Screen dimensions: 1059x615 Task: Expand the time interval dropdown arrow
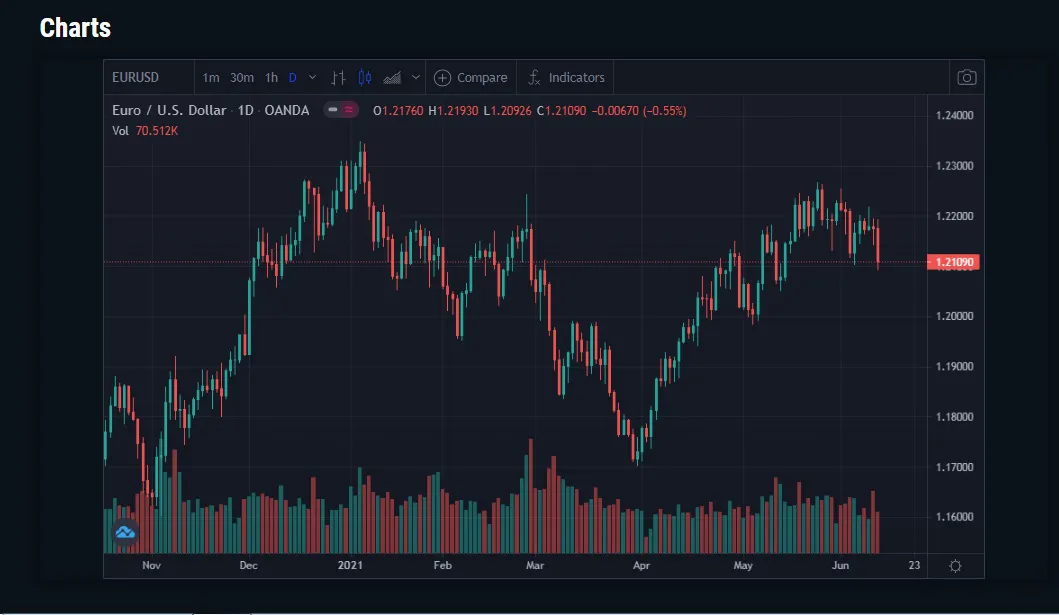[312, 78]
